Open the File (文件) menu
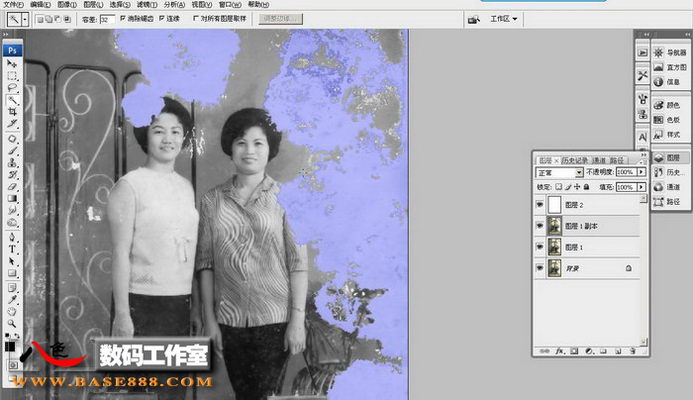Screen dimensions: 693x400 click(13, 4)
